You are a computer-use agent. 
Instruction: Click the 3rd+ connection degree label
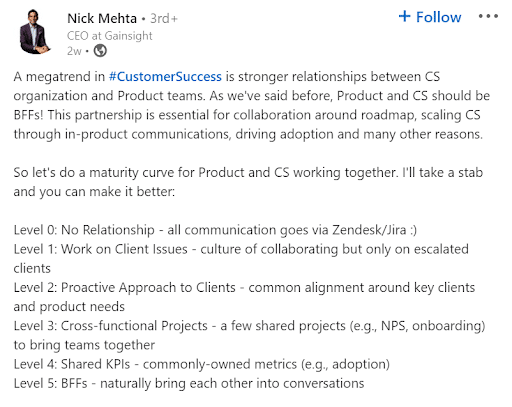164,18
